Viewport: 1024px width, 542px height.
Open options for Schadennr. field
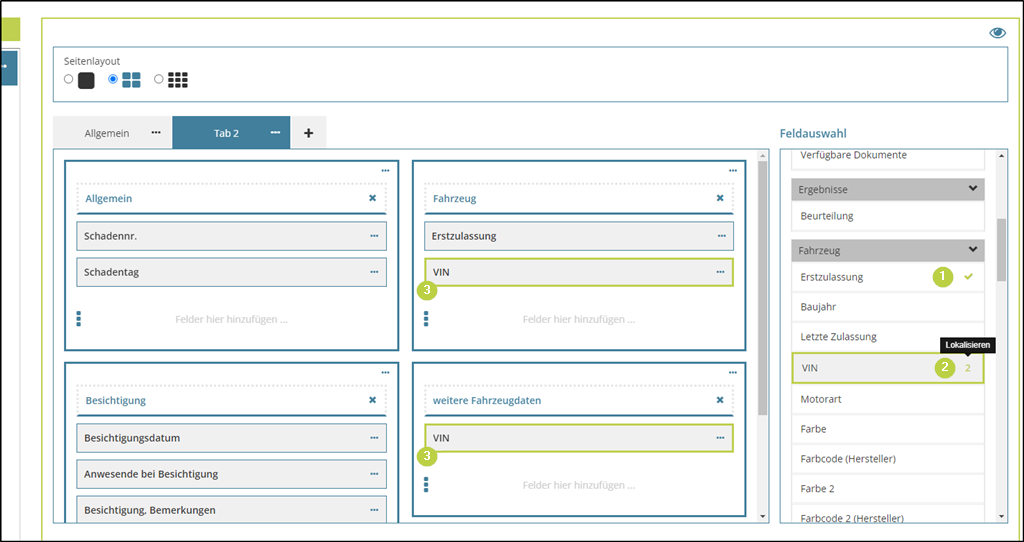(374, 236)
